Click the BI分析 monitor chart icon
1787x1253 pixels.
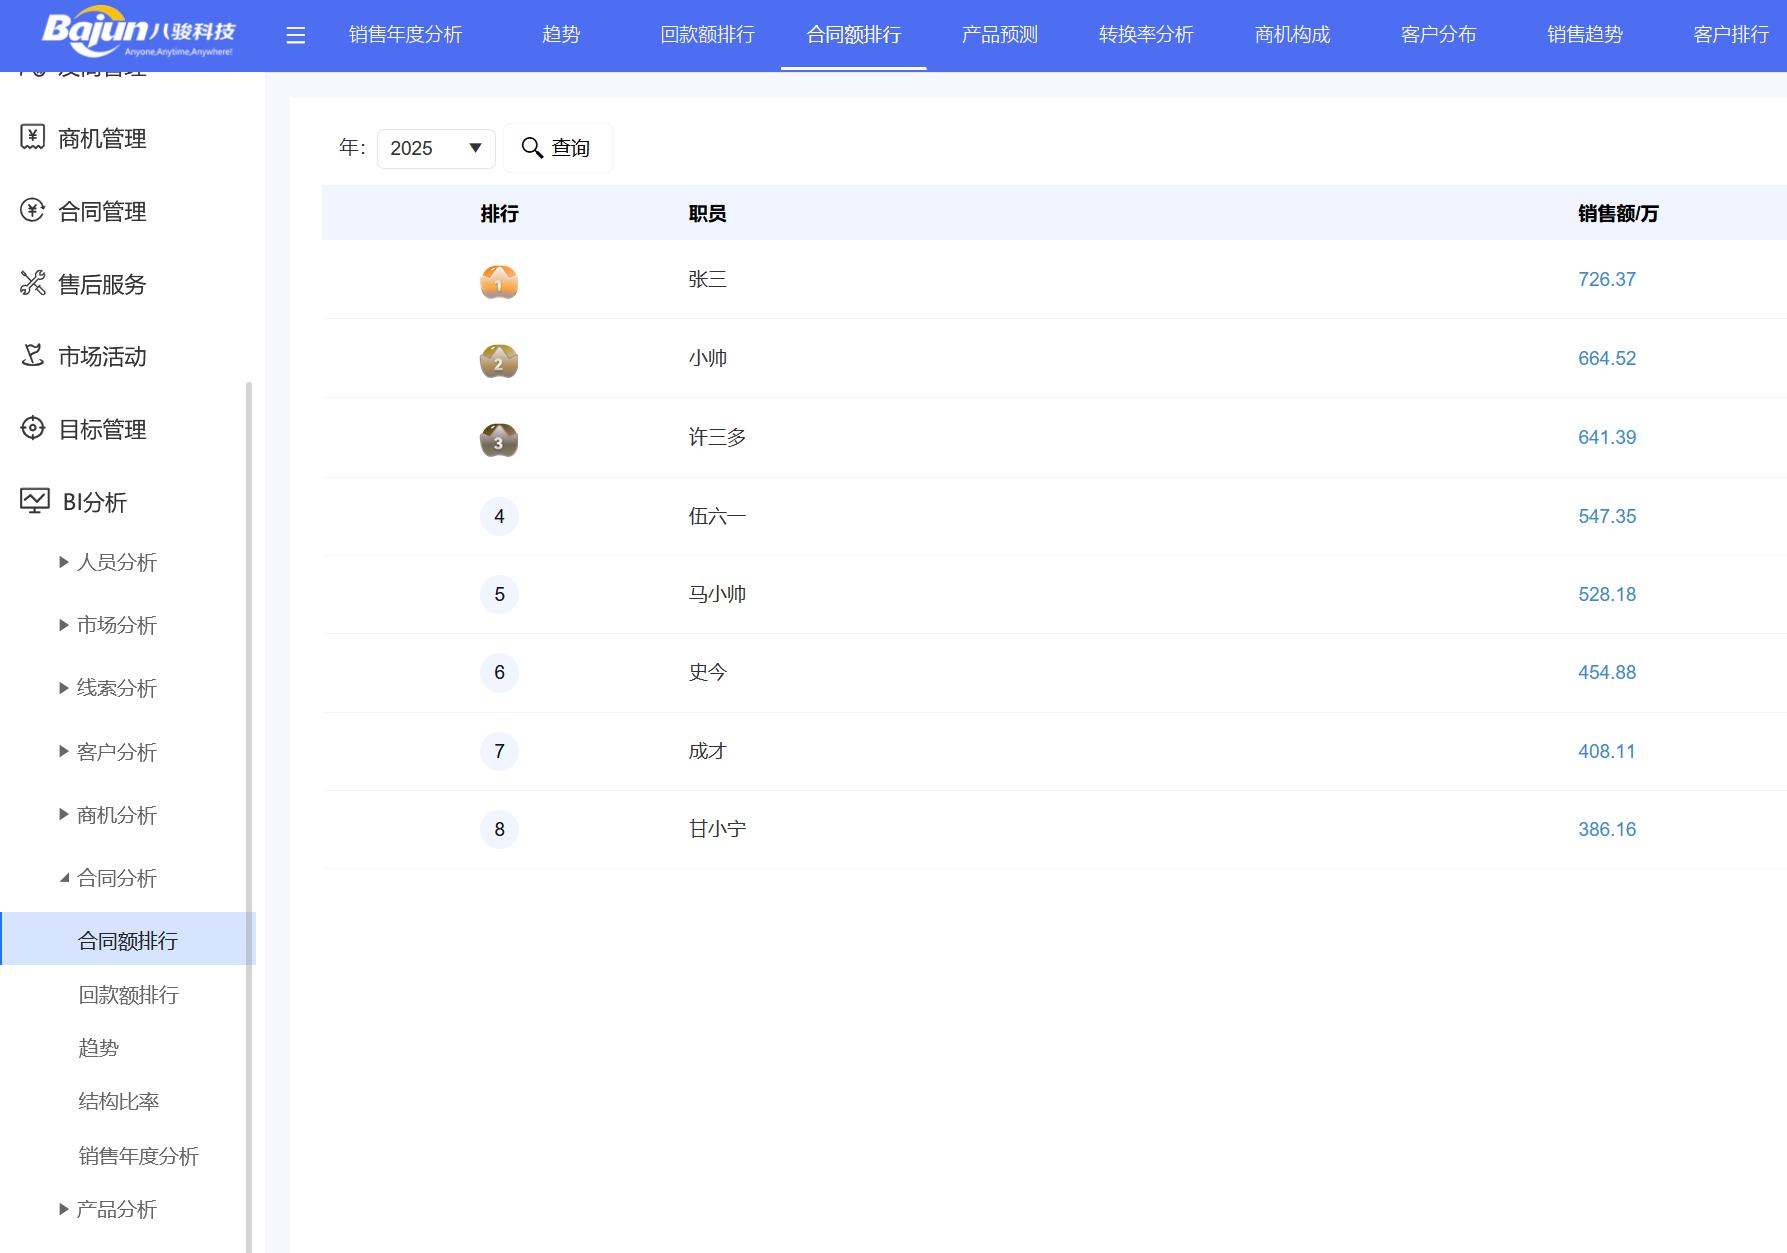click(x=35, y=501)
